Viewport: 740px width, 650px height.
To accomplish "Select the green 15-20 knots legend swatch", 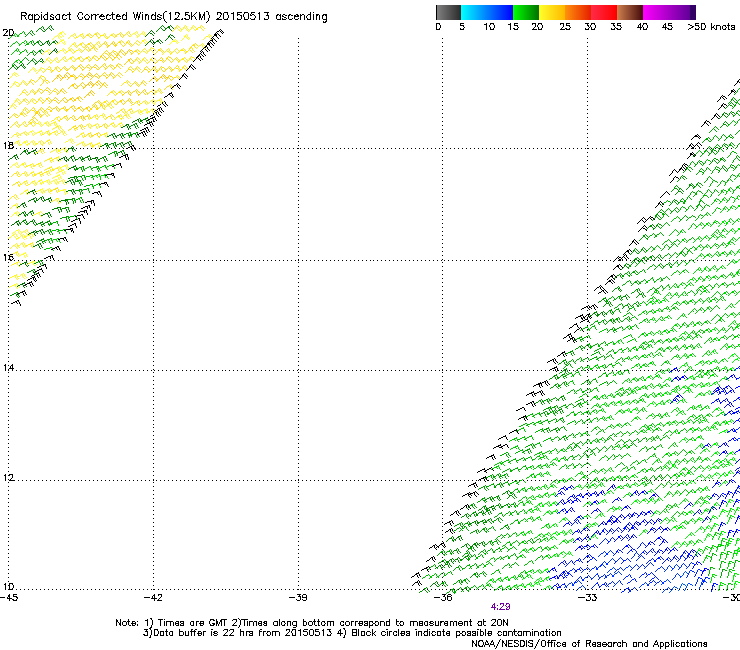I will tap(526, 12).
